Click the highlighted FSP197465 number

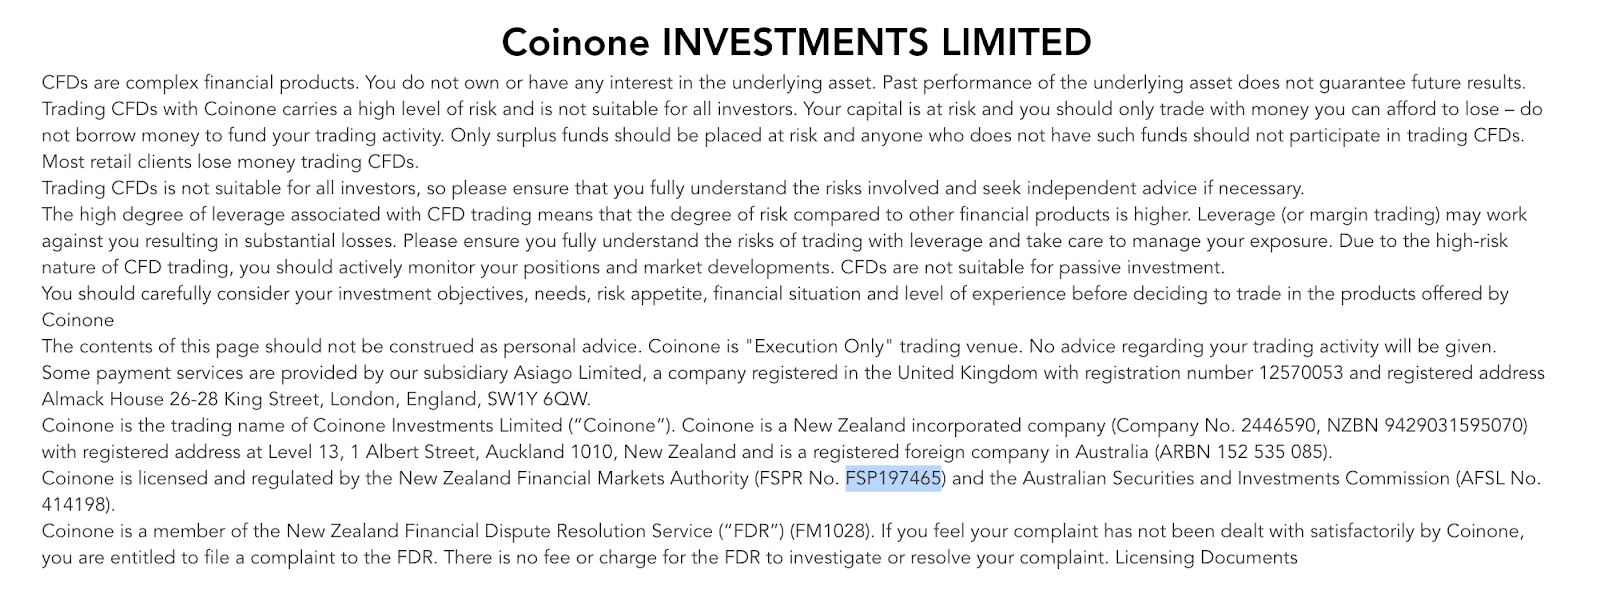point(893,478)
